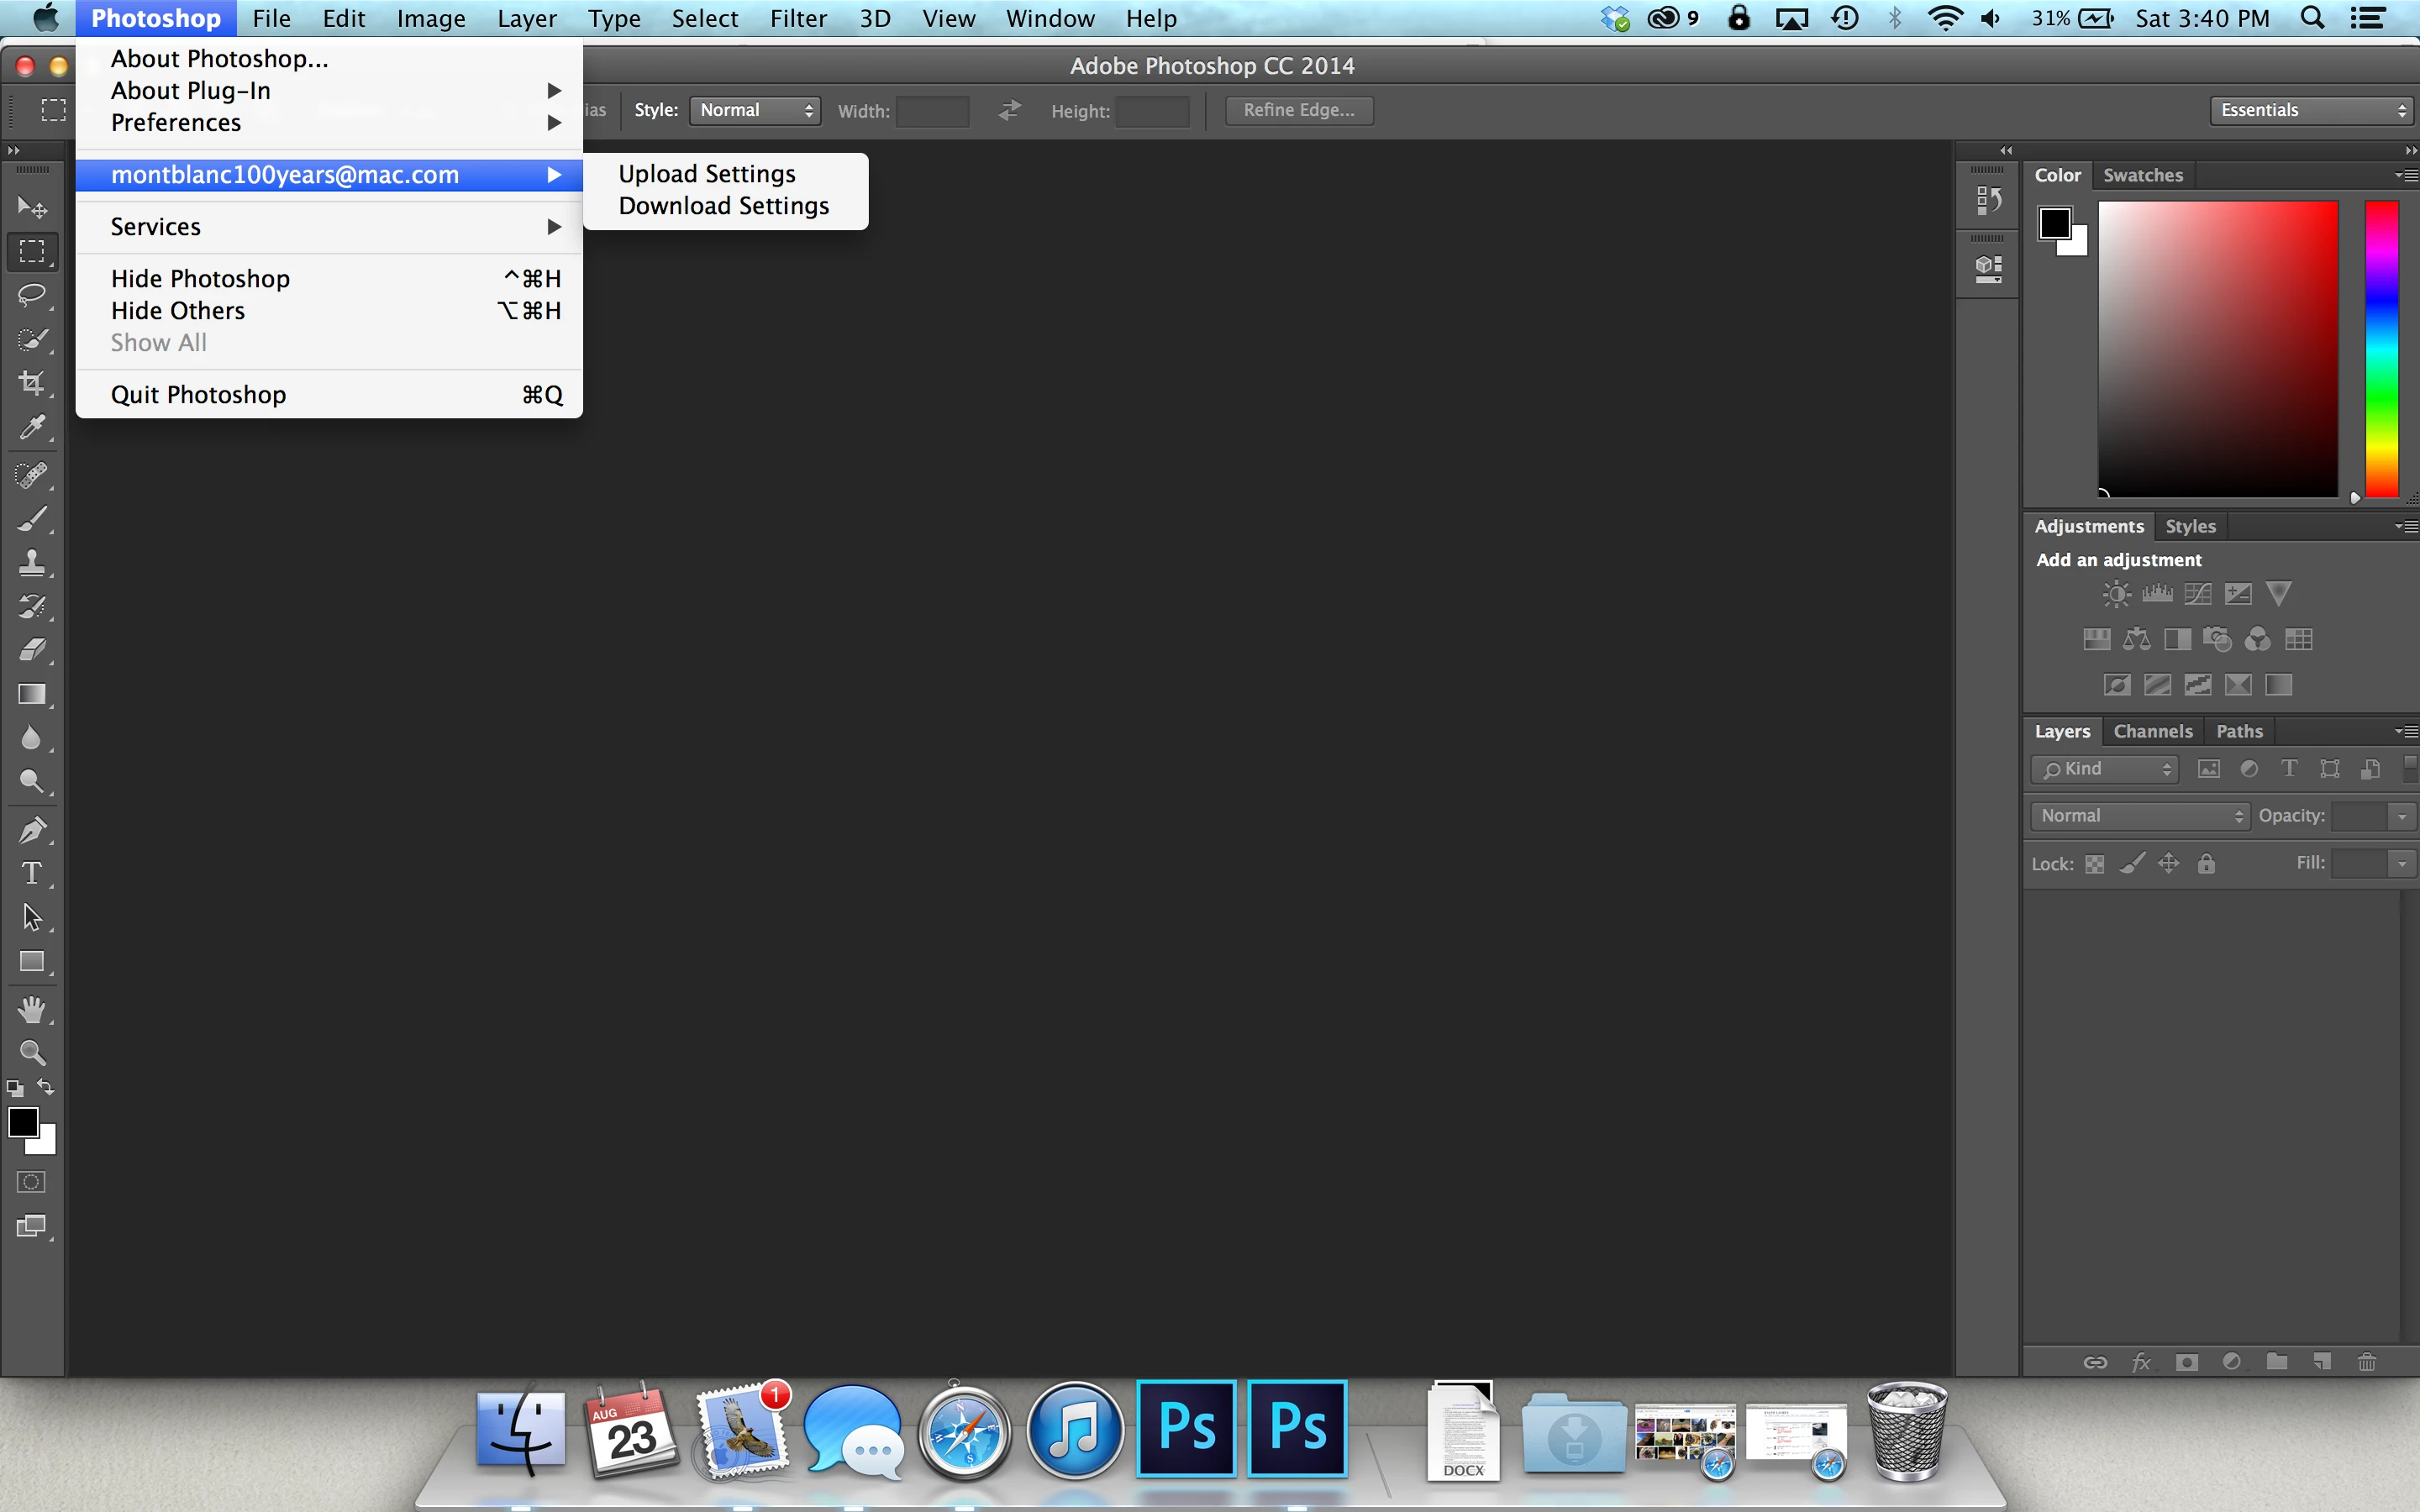The image size is (2420, 1512).
Task: Choose Upload Settings from submenu
Action: 707,174
